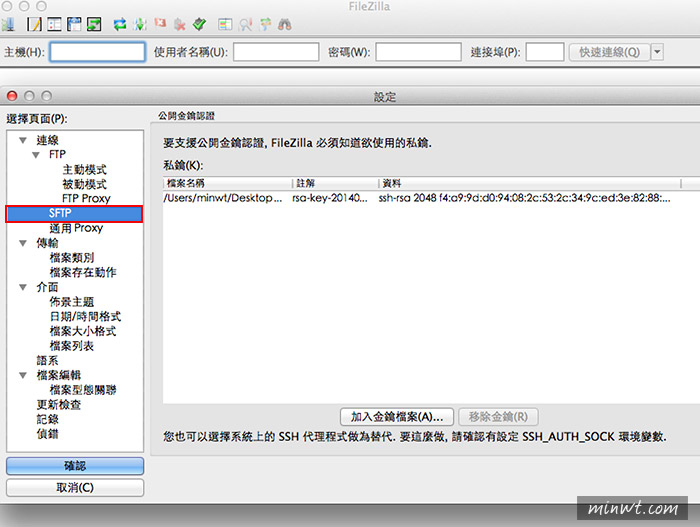Select FTP Proxy settings page

(x=86, y=198)
